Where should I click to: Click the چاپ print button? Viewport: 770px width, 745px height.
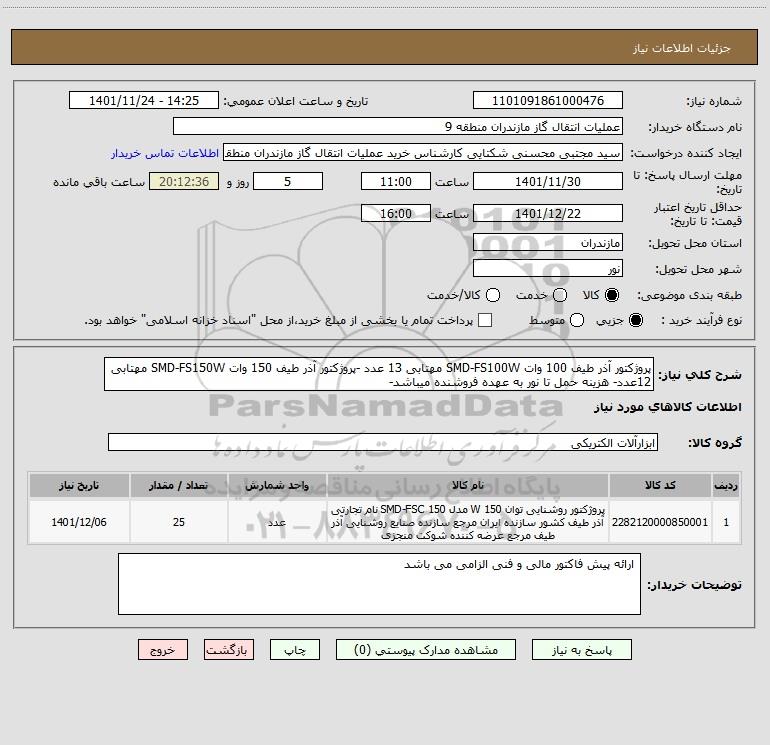pos(295,650)
